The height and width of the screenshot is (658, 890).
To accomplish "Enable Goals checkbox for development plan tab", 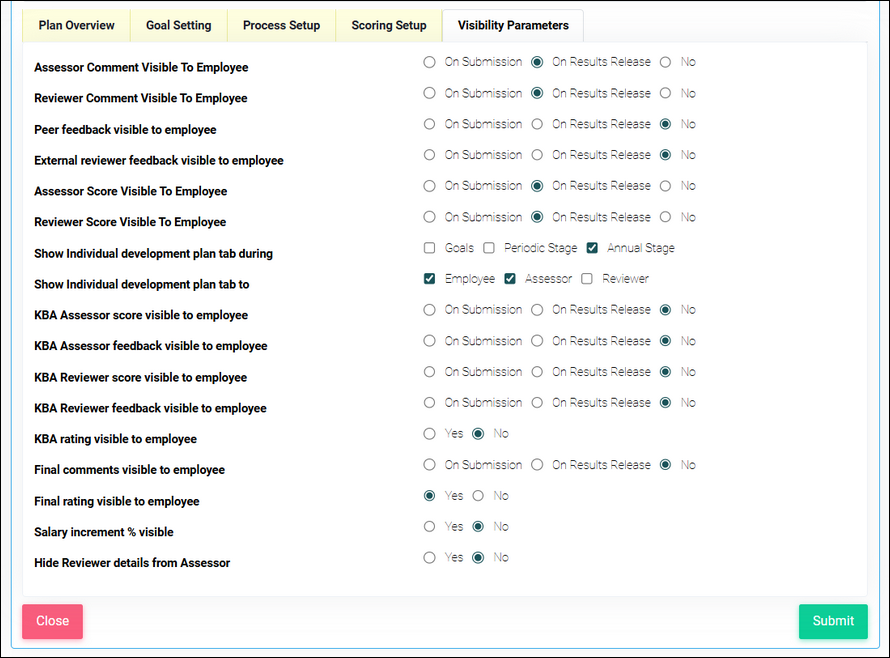I will pyautogui.click(x=430, y=248).
